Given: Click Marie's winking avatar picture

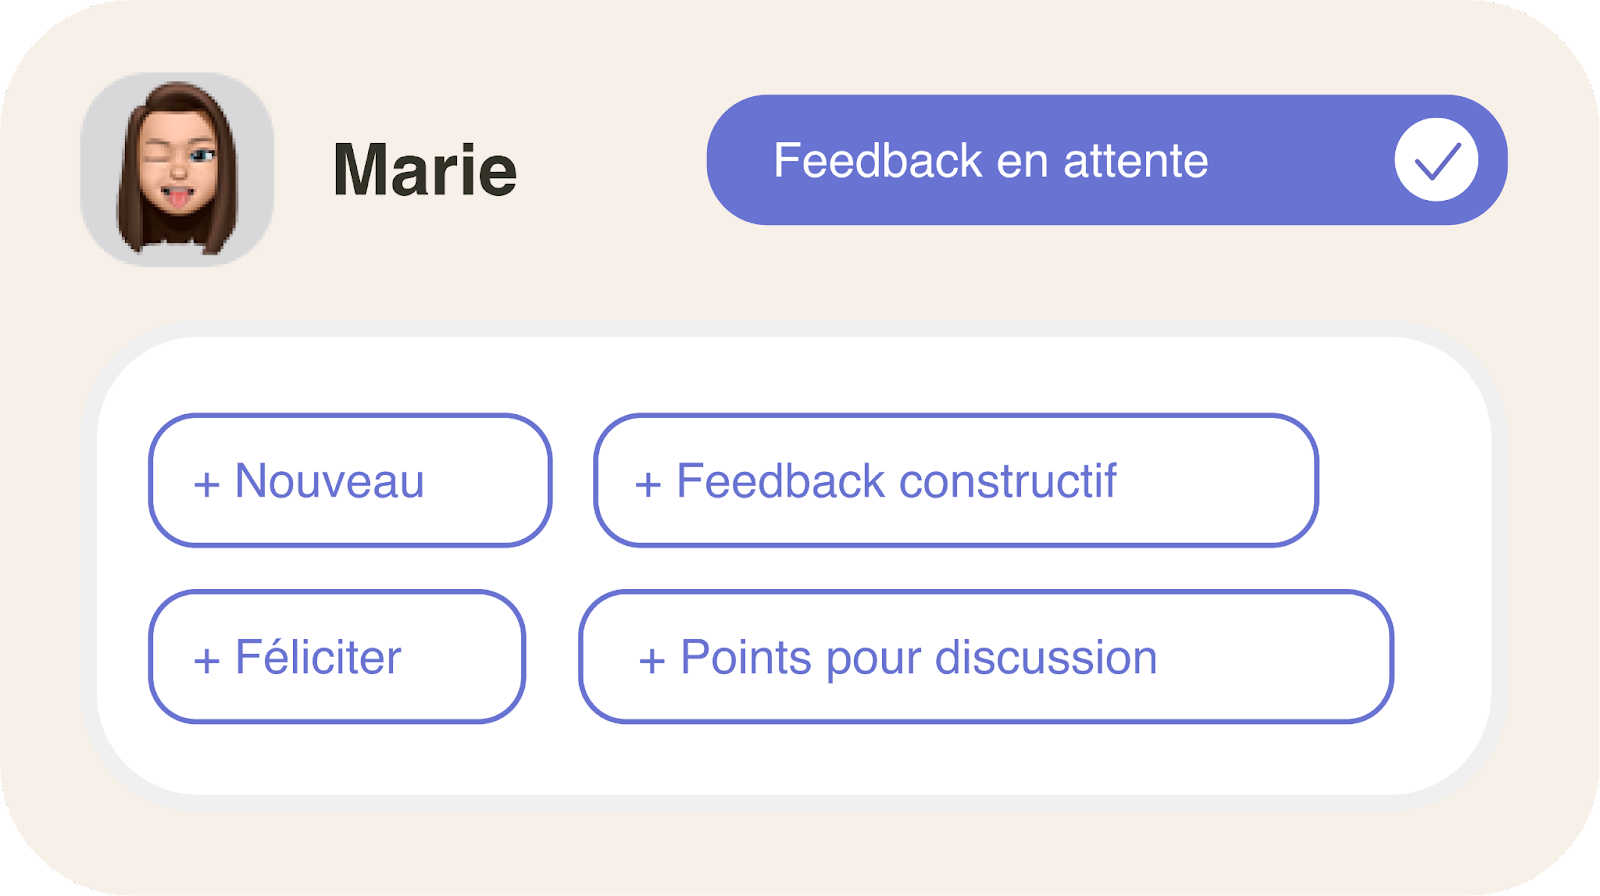Looking at the screenshot, I should tap(178, 166).
